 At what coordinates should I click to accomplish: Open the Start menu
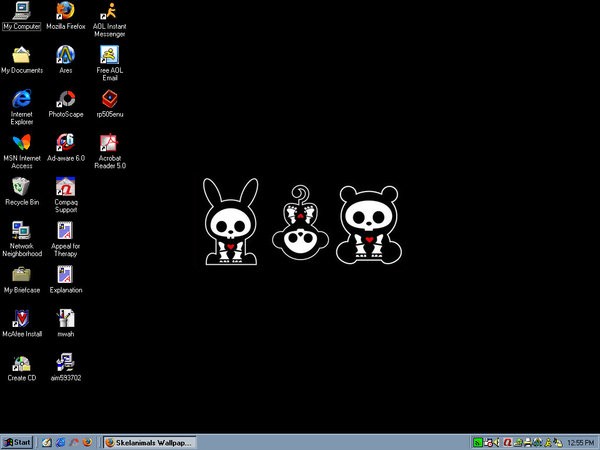click(x=17, y=442)
